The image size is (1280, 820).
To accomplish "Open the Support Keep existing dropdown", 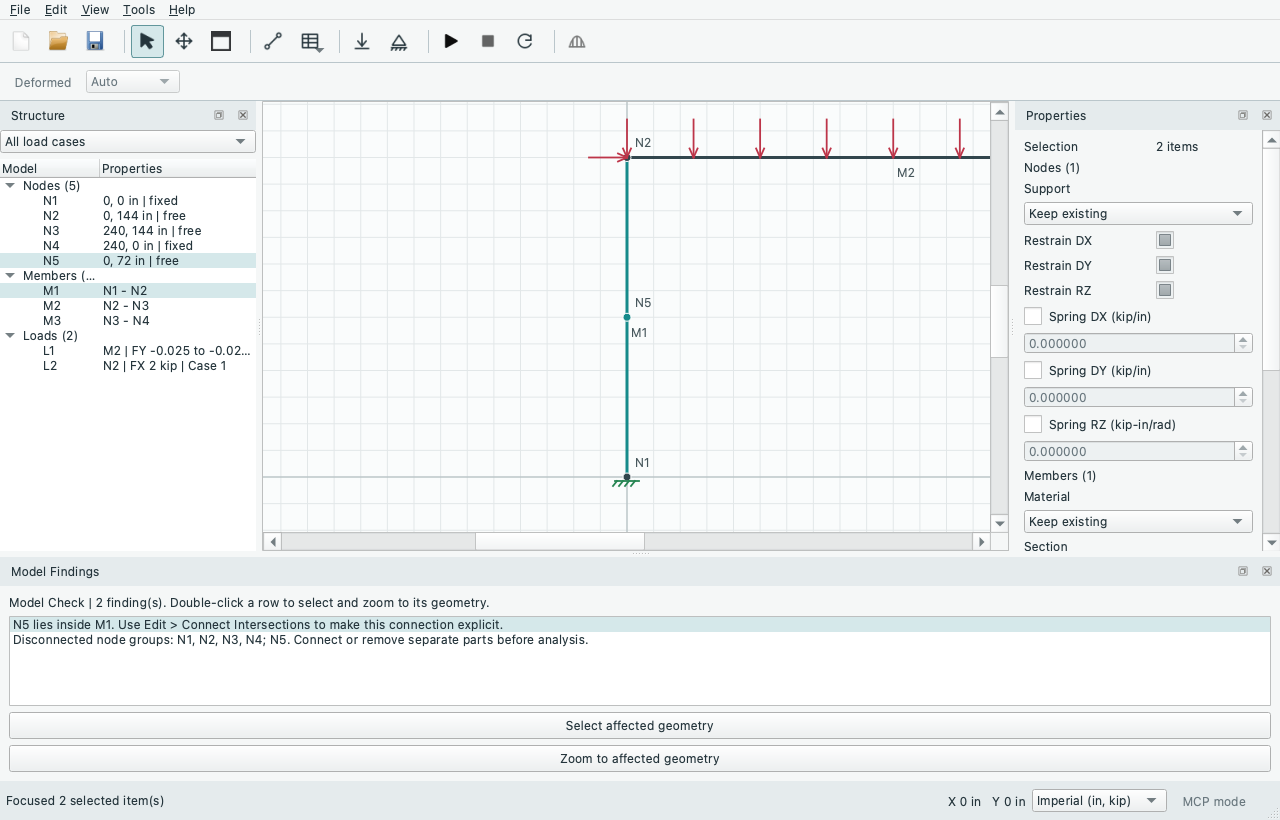I will click(1138, 213).
